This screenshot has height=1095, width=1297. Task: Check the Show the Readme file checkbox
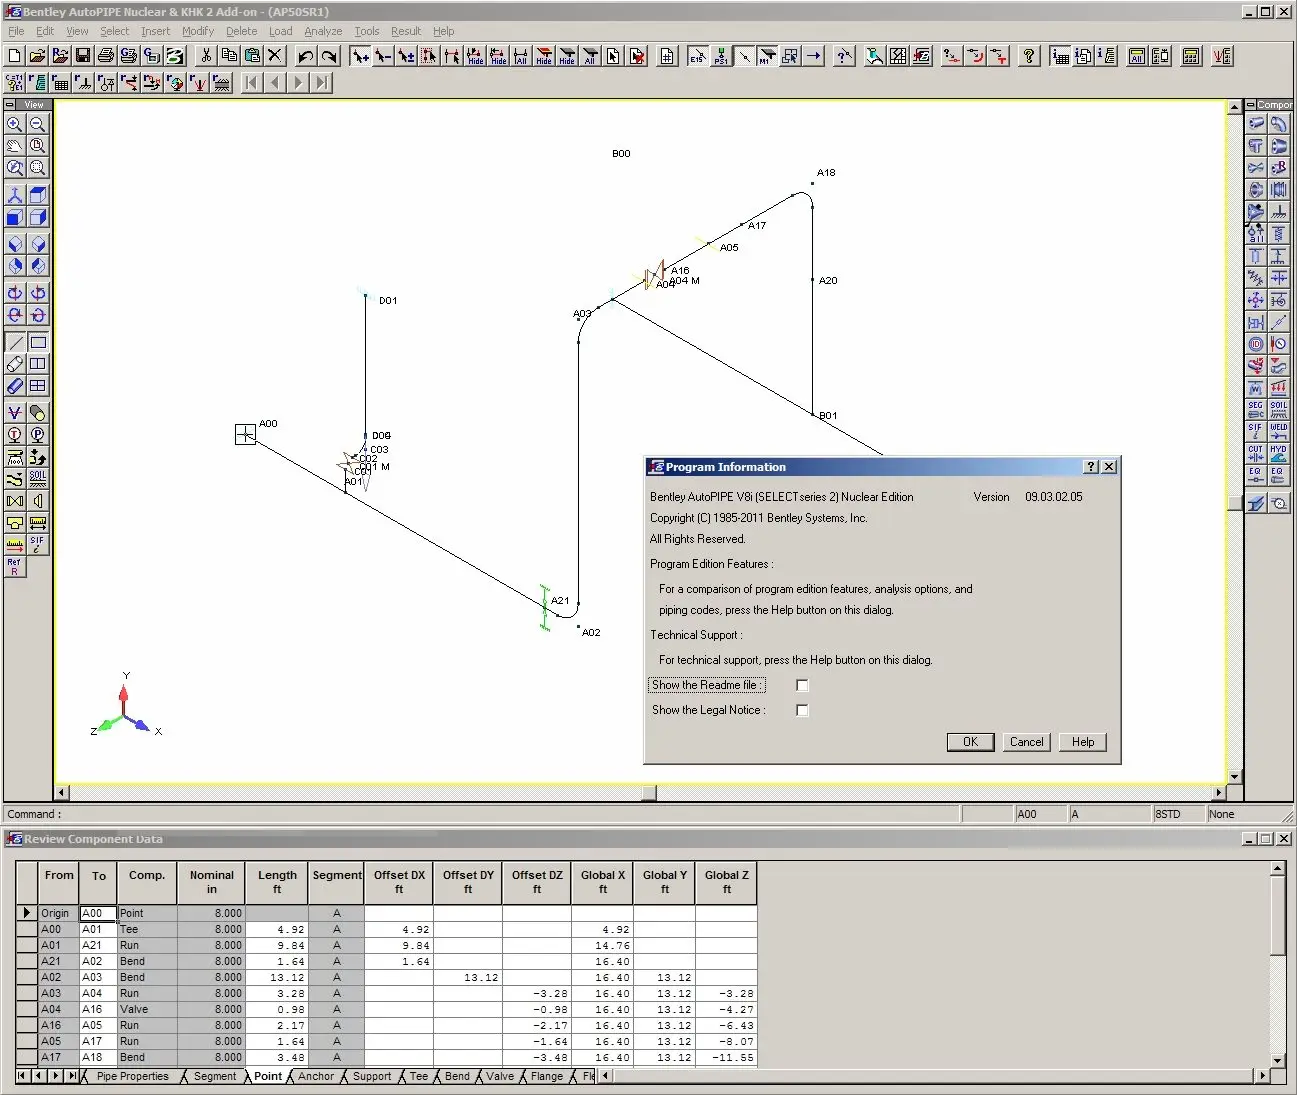point(802,685)
